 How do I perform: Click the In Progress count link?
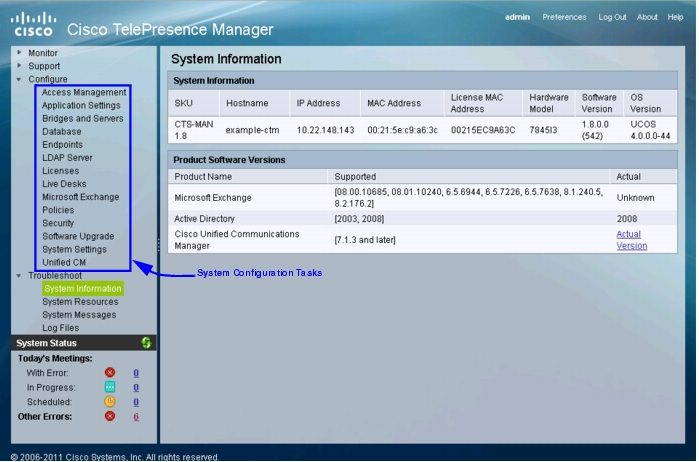(136, 388)
